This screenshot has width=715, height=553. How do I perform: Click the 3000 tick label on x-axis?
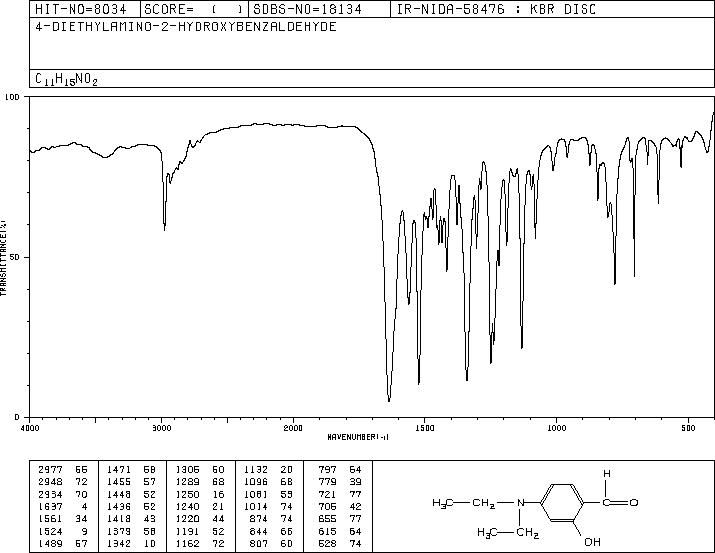point(161,428)
